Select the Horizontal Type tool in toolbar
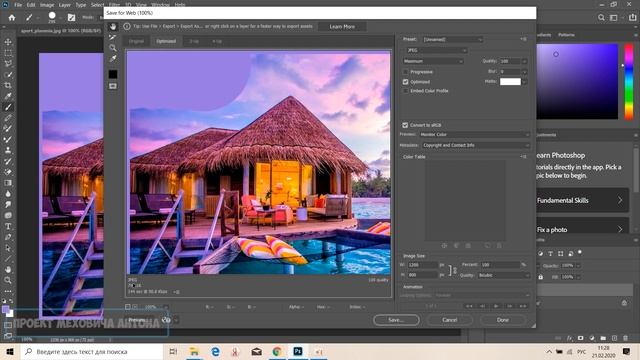Viewport: 640px width, 360px height. 8,226
